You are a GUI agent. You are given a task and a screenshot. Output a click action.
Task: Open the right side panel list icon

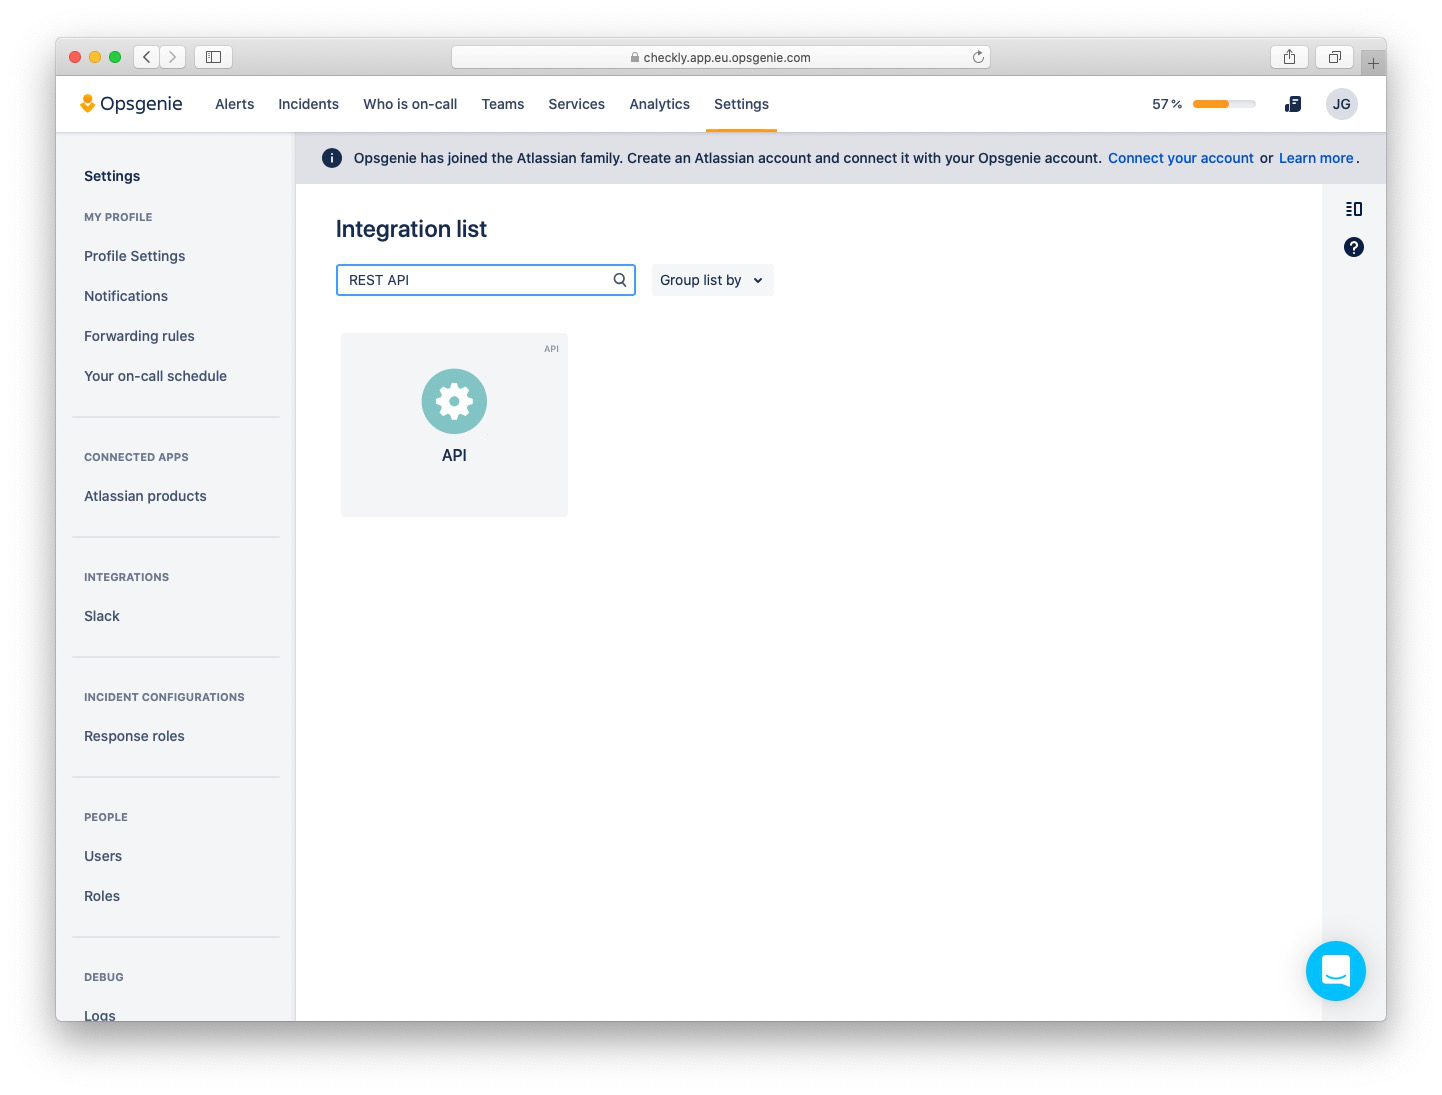pyautogui.click(x=1353, y=209)
